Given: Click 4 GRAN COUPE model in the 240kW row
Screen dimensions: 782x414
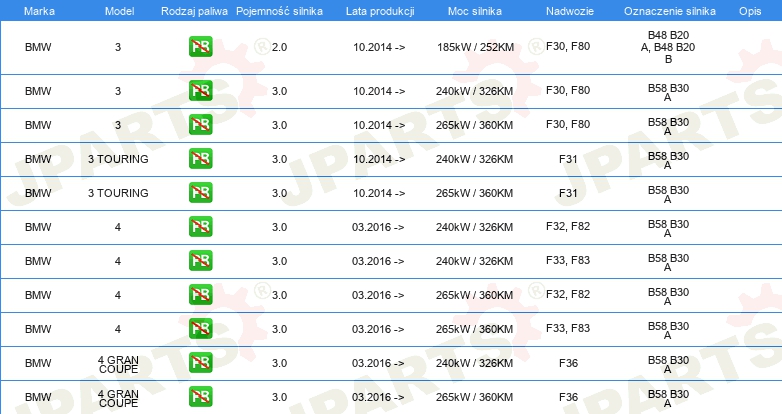Looking at the screenshot, I should tap(118, 365).
